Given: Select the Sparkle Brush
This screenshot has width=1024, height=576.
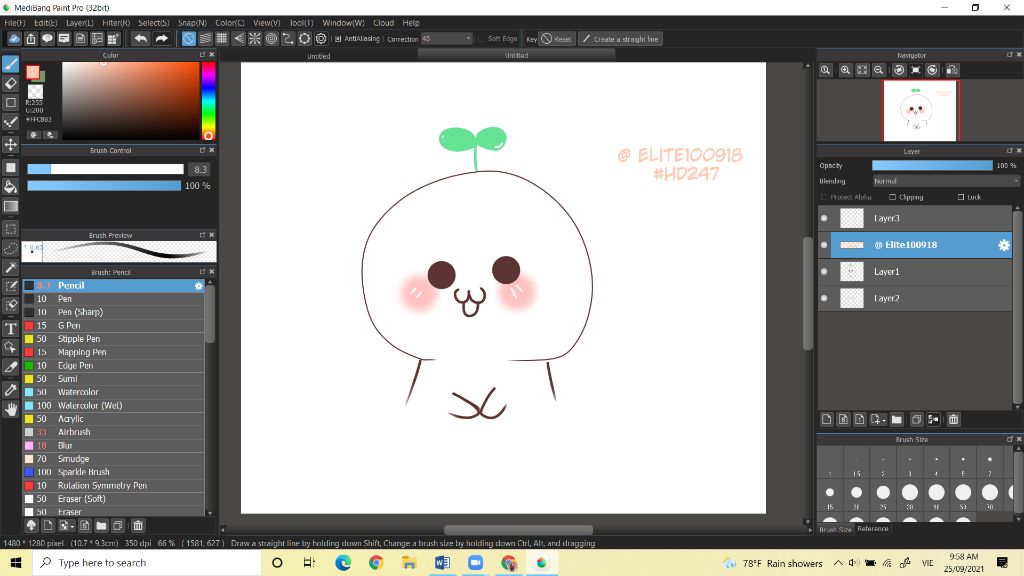Looking at the screenshot, I should [114, 472].
